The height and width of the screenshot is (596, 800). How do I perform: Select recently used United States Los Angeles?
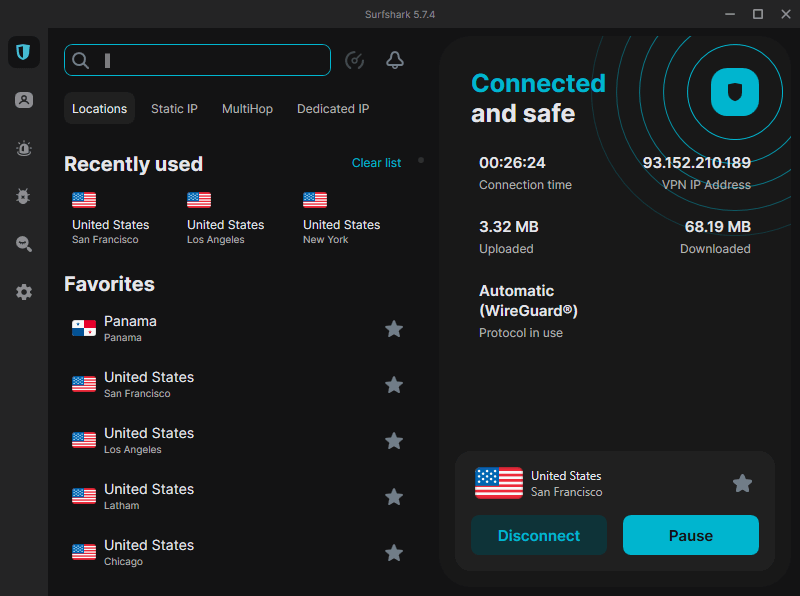point(226,218)
